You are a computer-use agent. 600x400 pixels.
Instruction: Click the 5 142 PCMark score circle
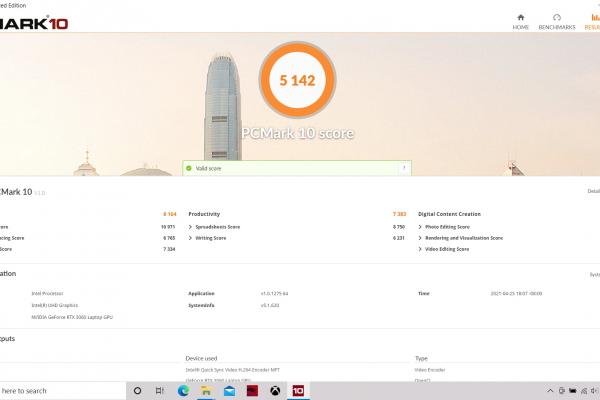[x=297, y=80]
